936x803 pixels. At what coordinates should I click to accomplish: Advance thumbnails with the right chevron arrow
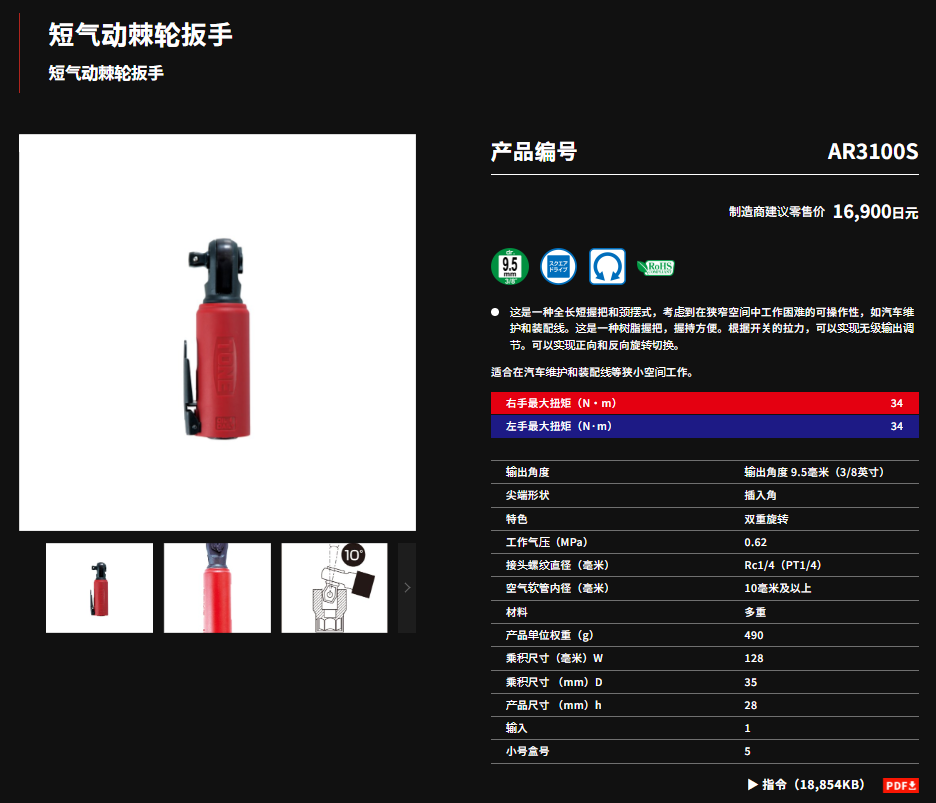[407, 587]
